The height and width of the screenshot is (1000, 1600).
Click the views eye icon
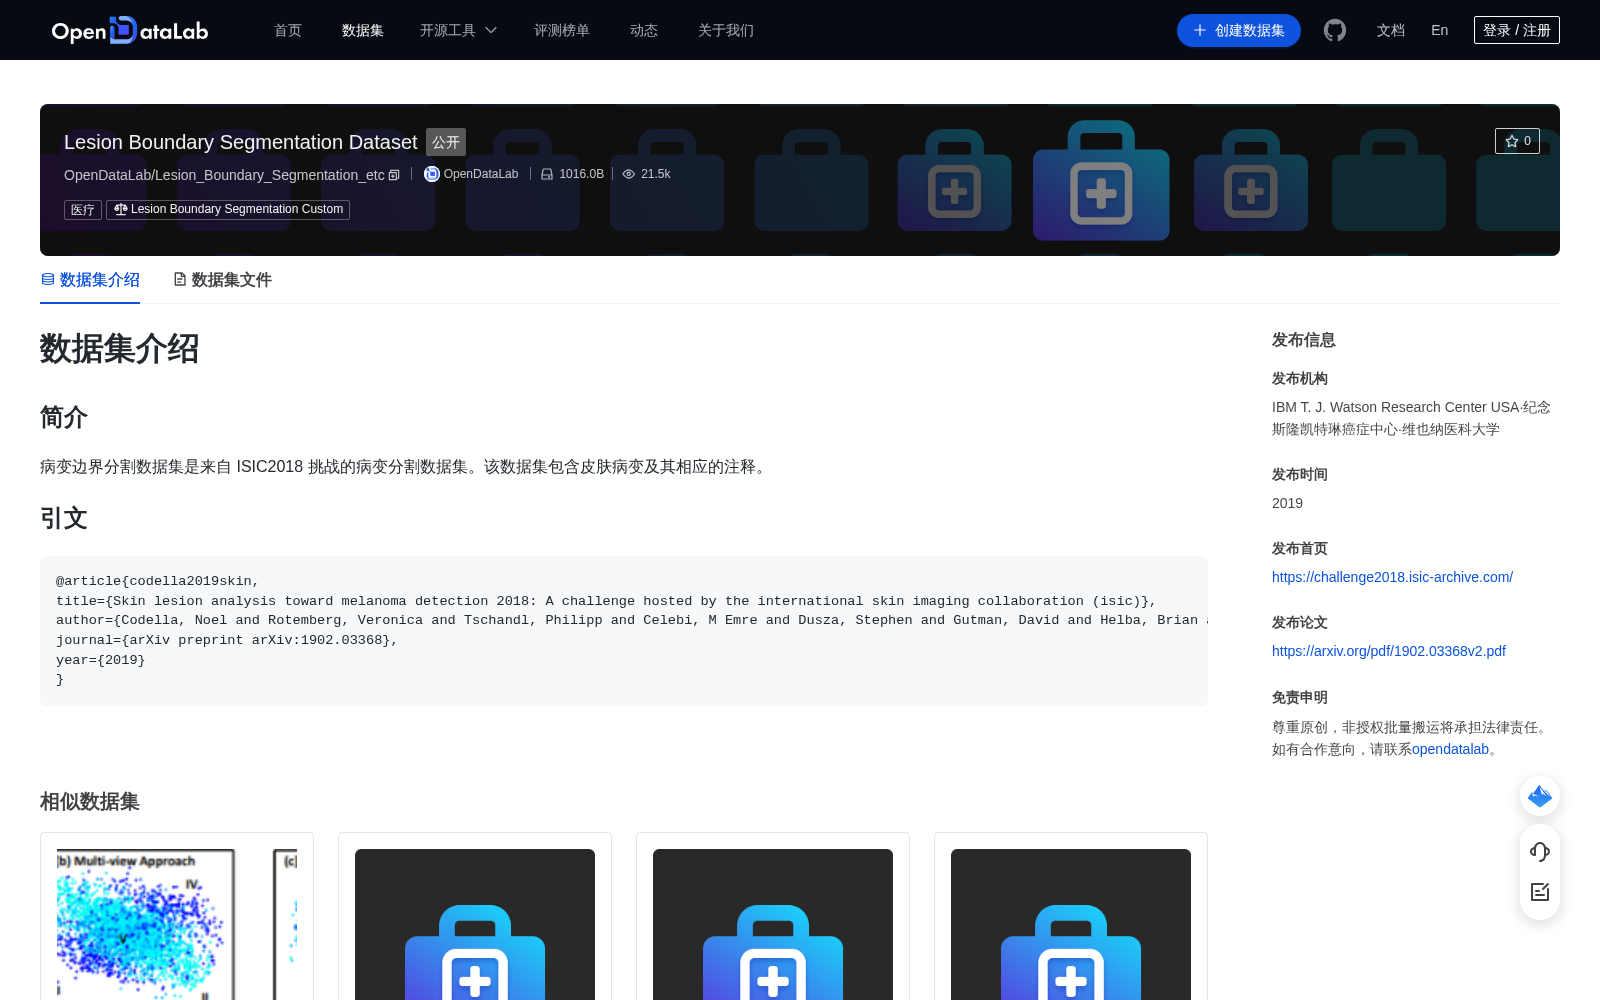point(629,174)
